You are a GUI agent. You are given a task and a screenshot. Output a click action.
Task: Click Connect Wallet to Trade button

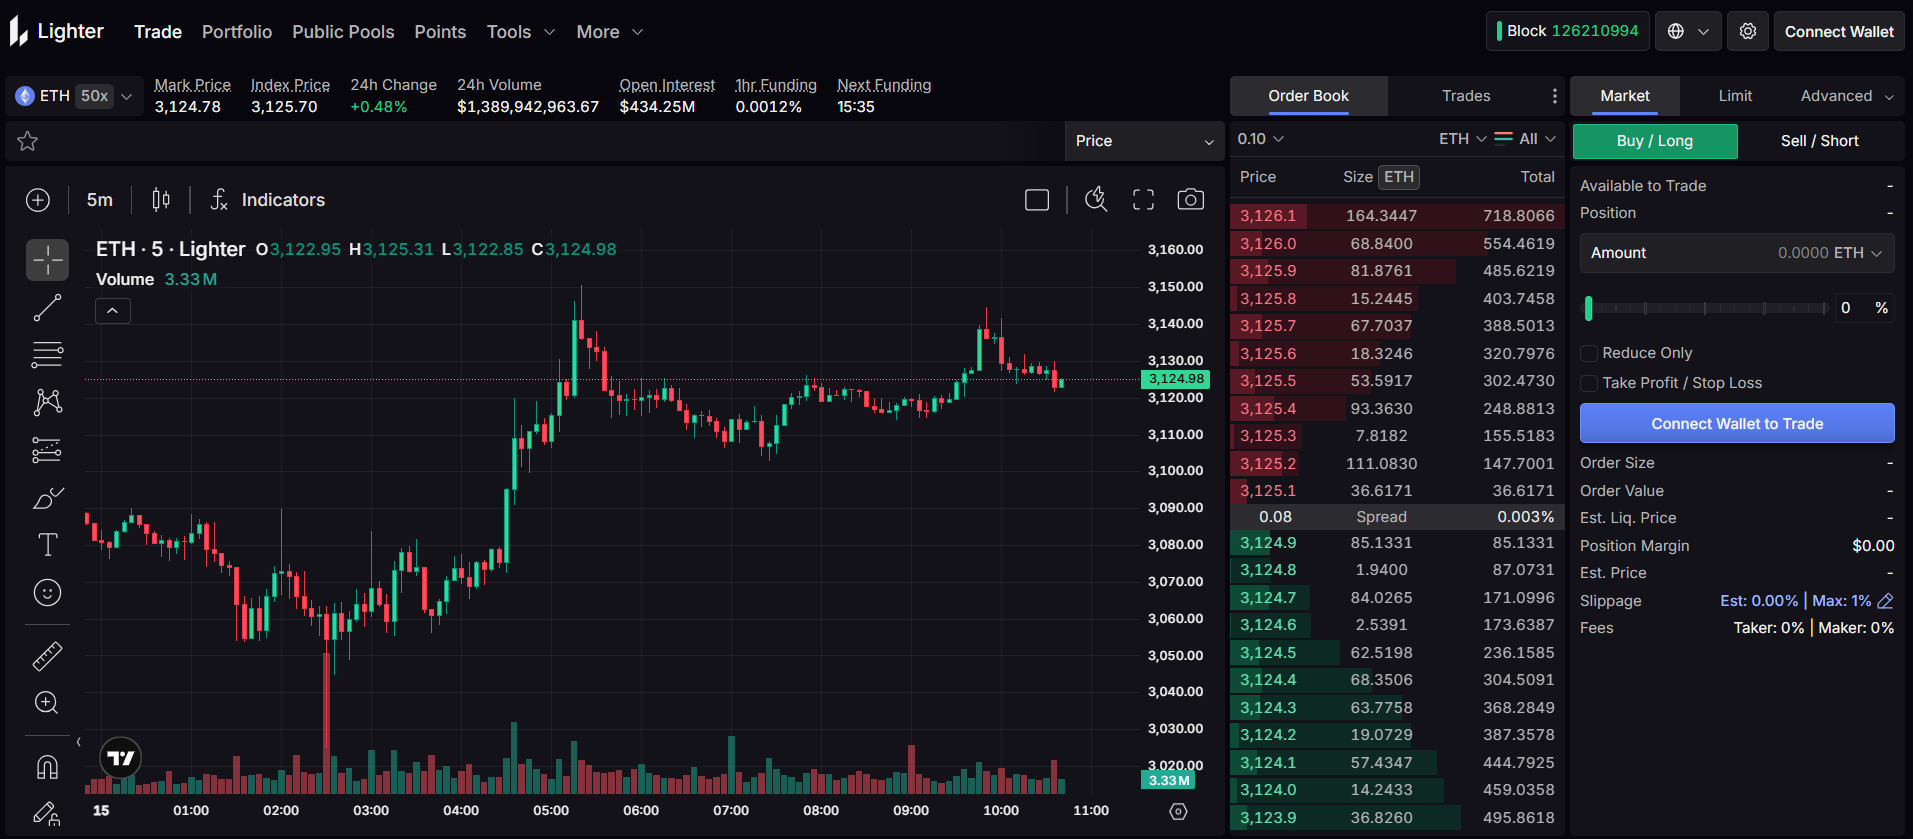(1736, 424)
